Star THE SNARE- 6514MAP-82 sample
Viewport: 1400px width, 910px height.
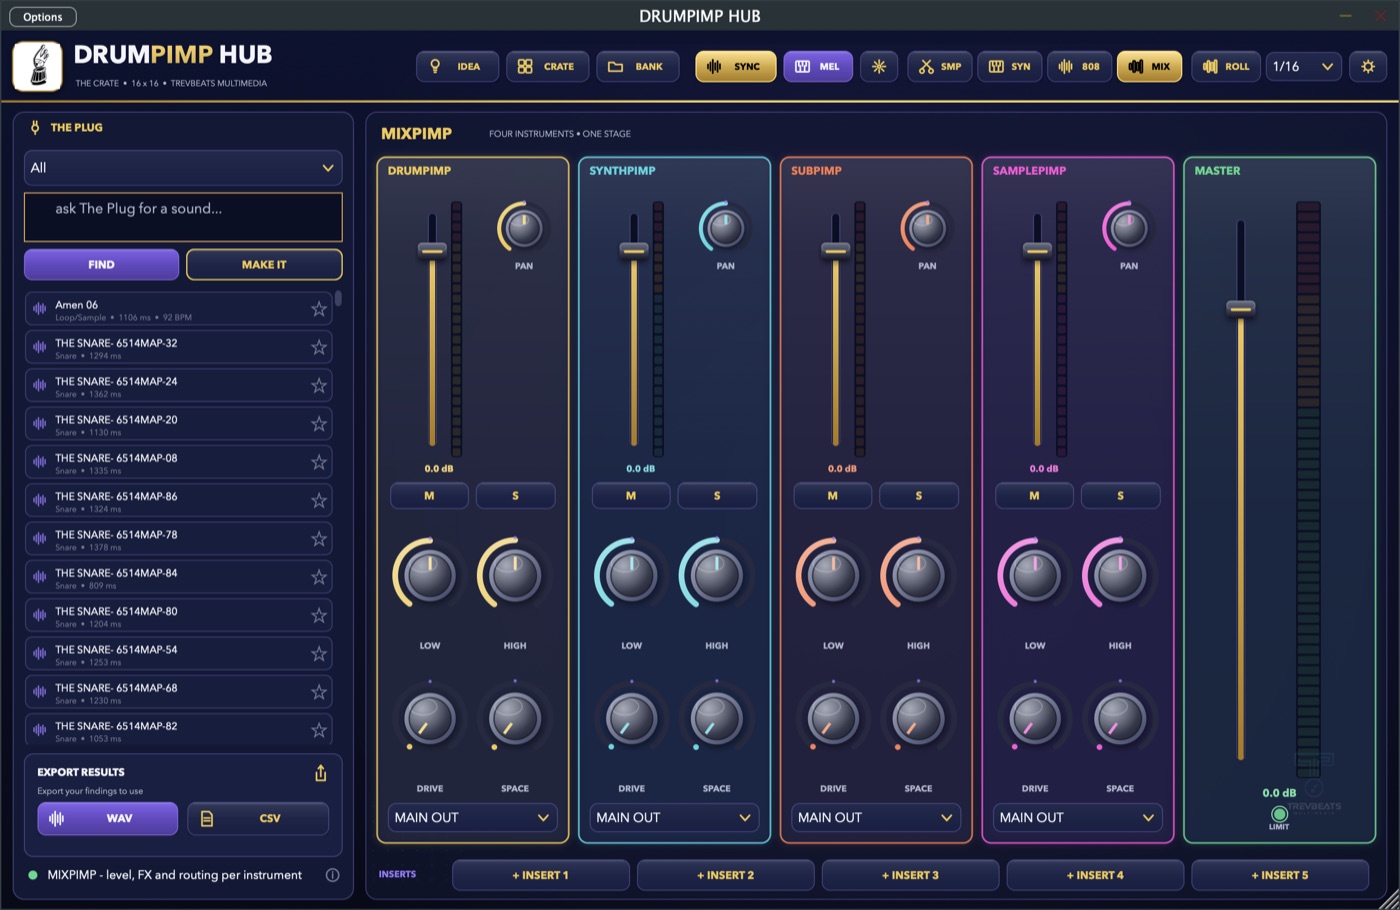click(319, 730)
